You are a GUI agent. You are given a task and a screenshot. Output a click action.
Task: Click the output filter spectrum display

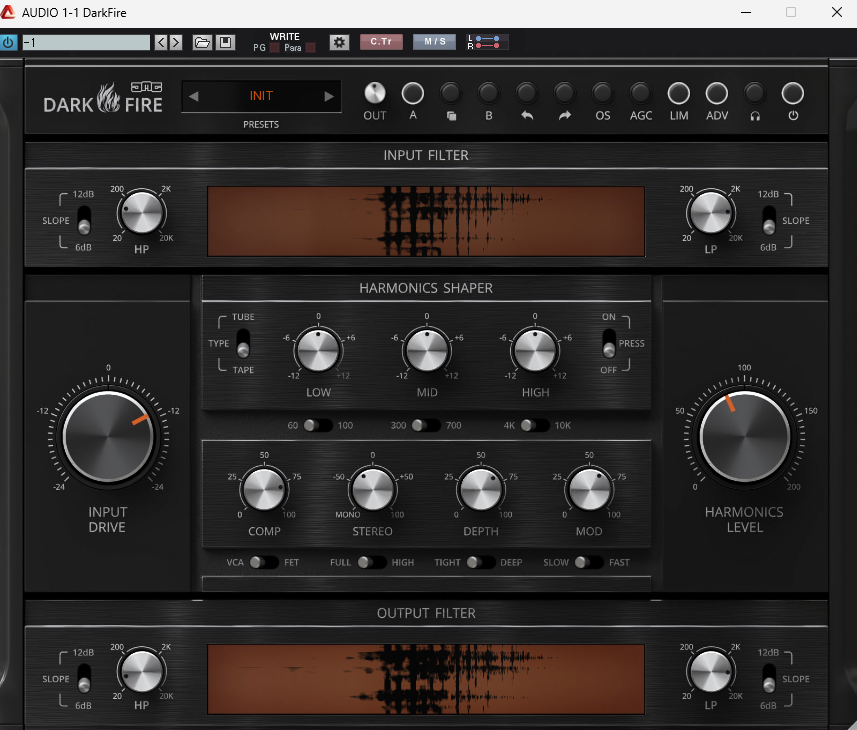pos(426,679)
